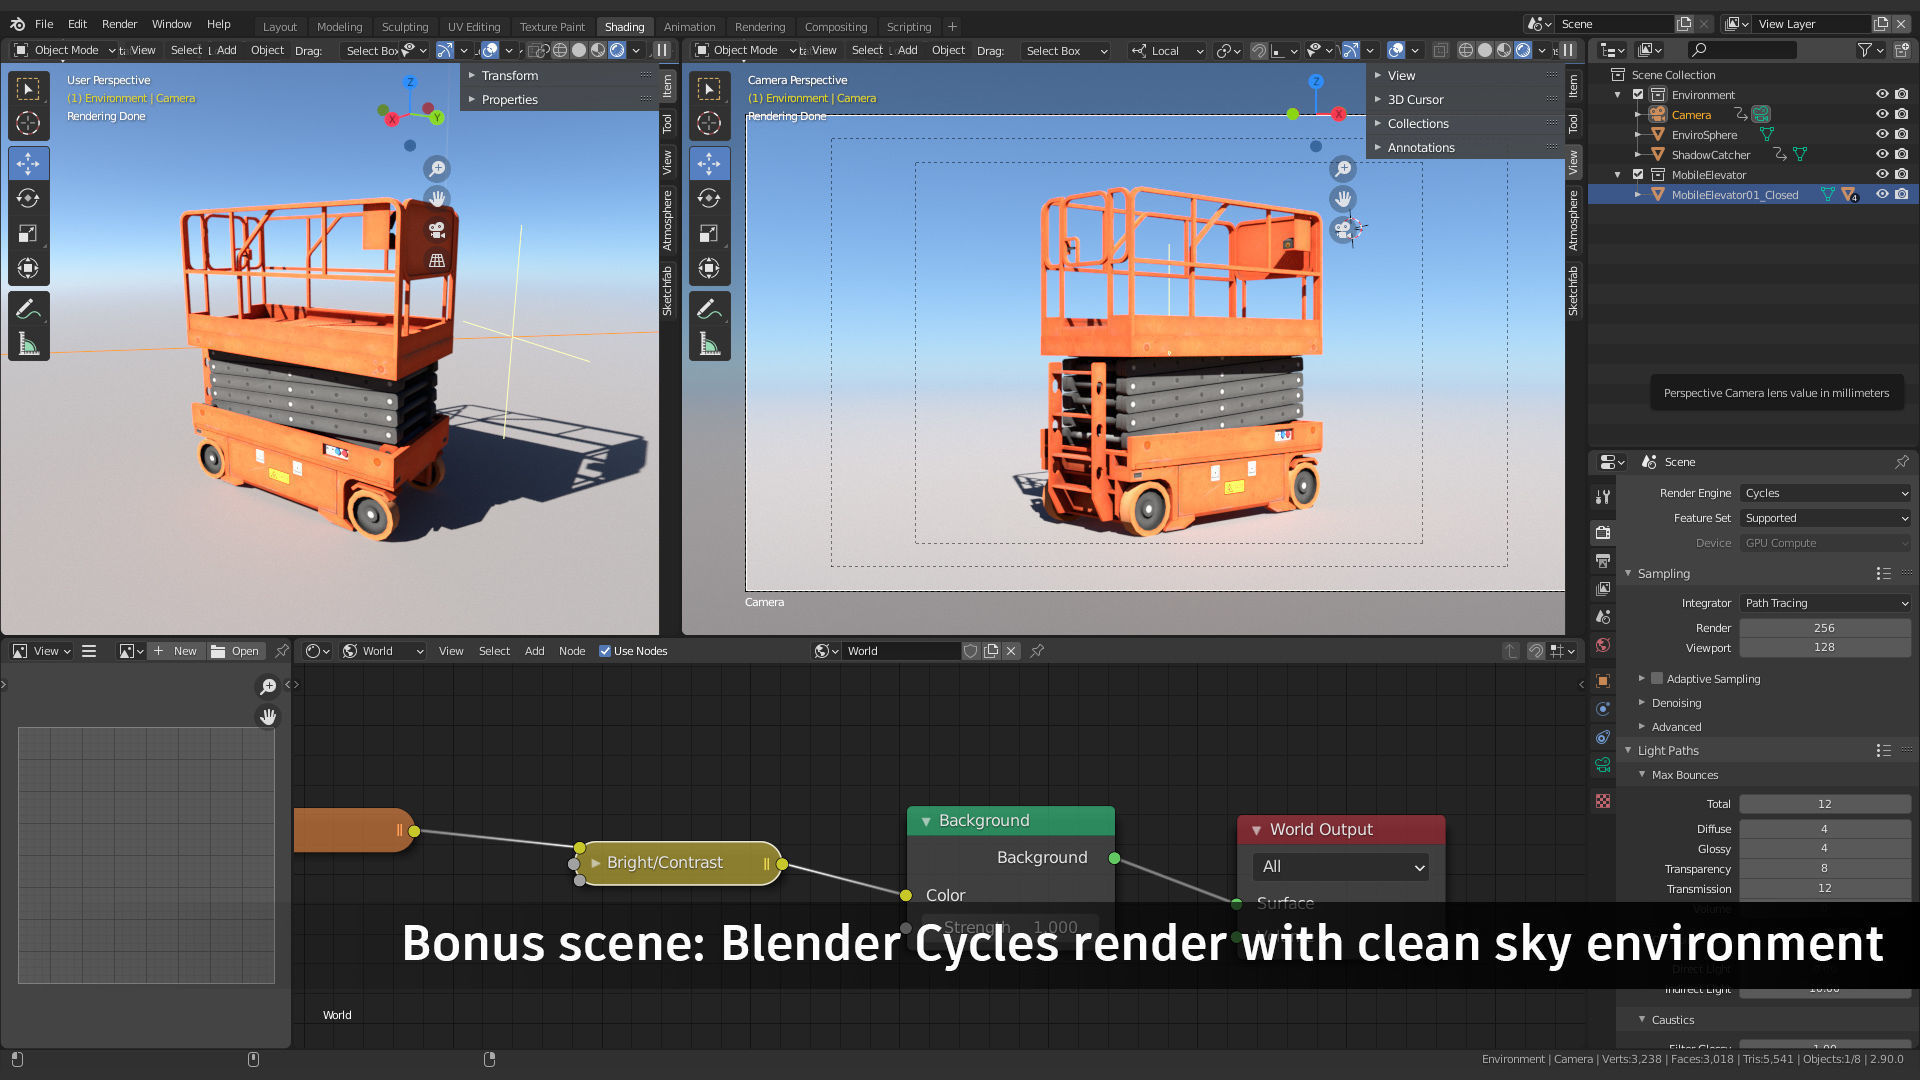Screen dimensions: 1920x1080
Task: Switch to the Modeling workspace tab
Action: tap(339, 27)
